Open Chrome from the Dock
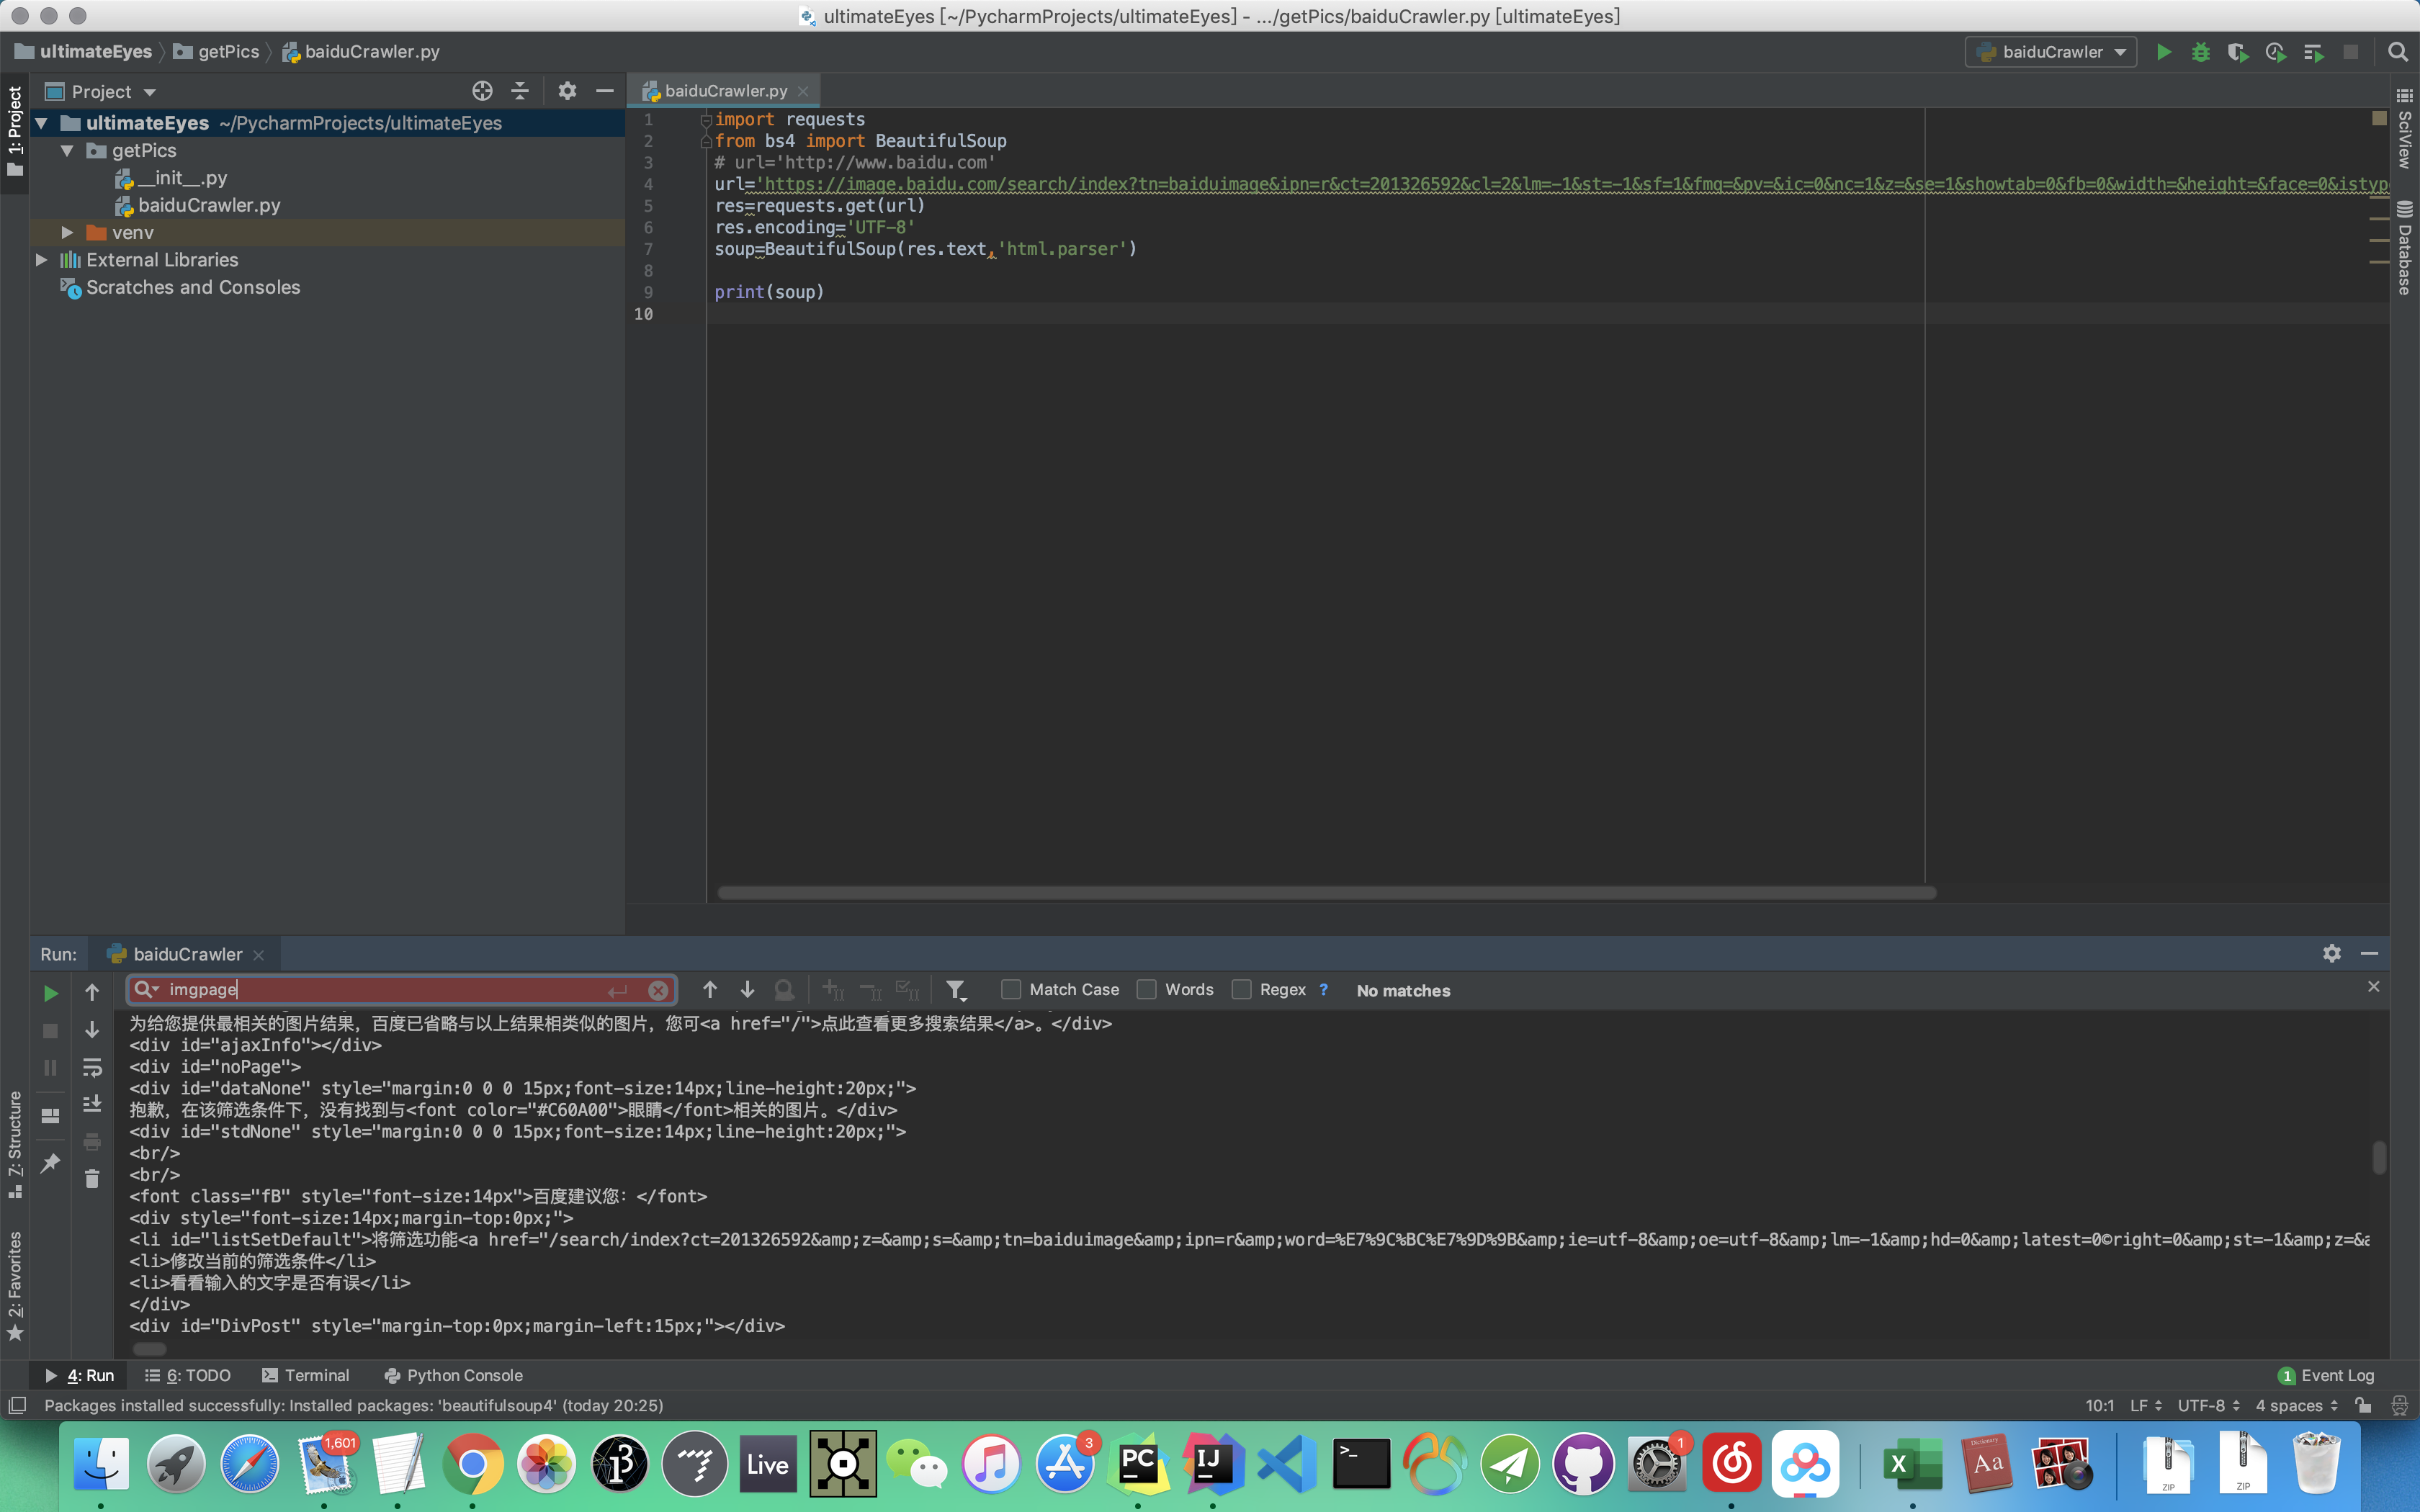 (x=472, y=1465)
